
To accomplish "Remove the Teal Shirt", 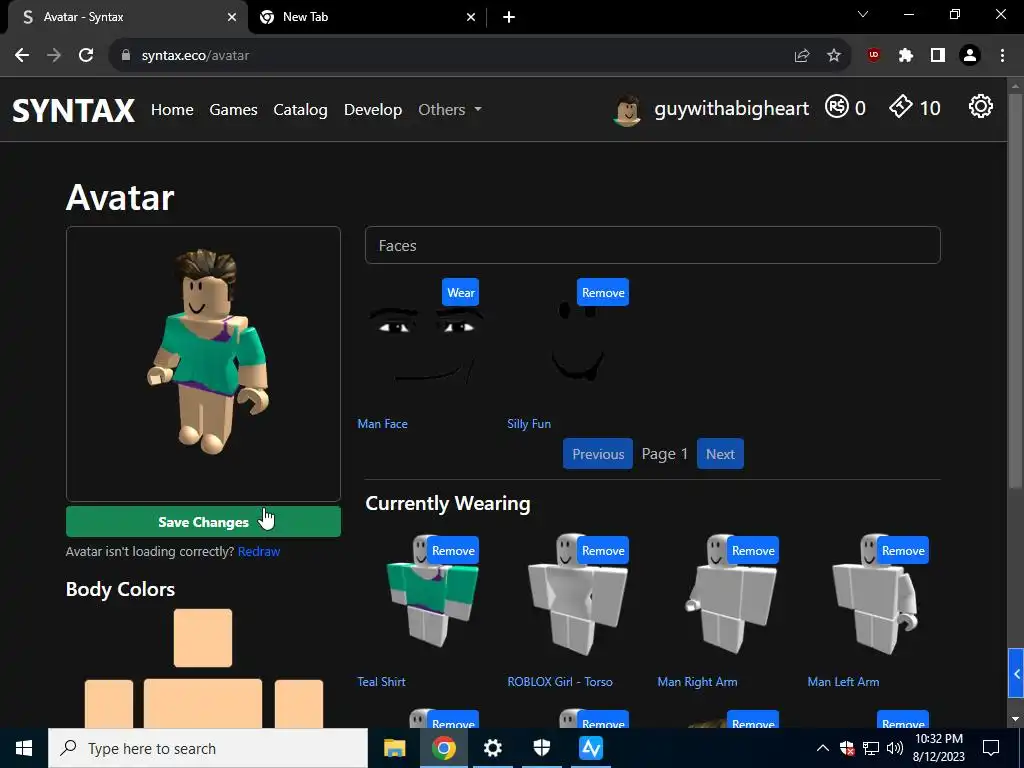I will 453,551.
